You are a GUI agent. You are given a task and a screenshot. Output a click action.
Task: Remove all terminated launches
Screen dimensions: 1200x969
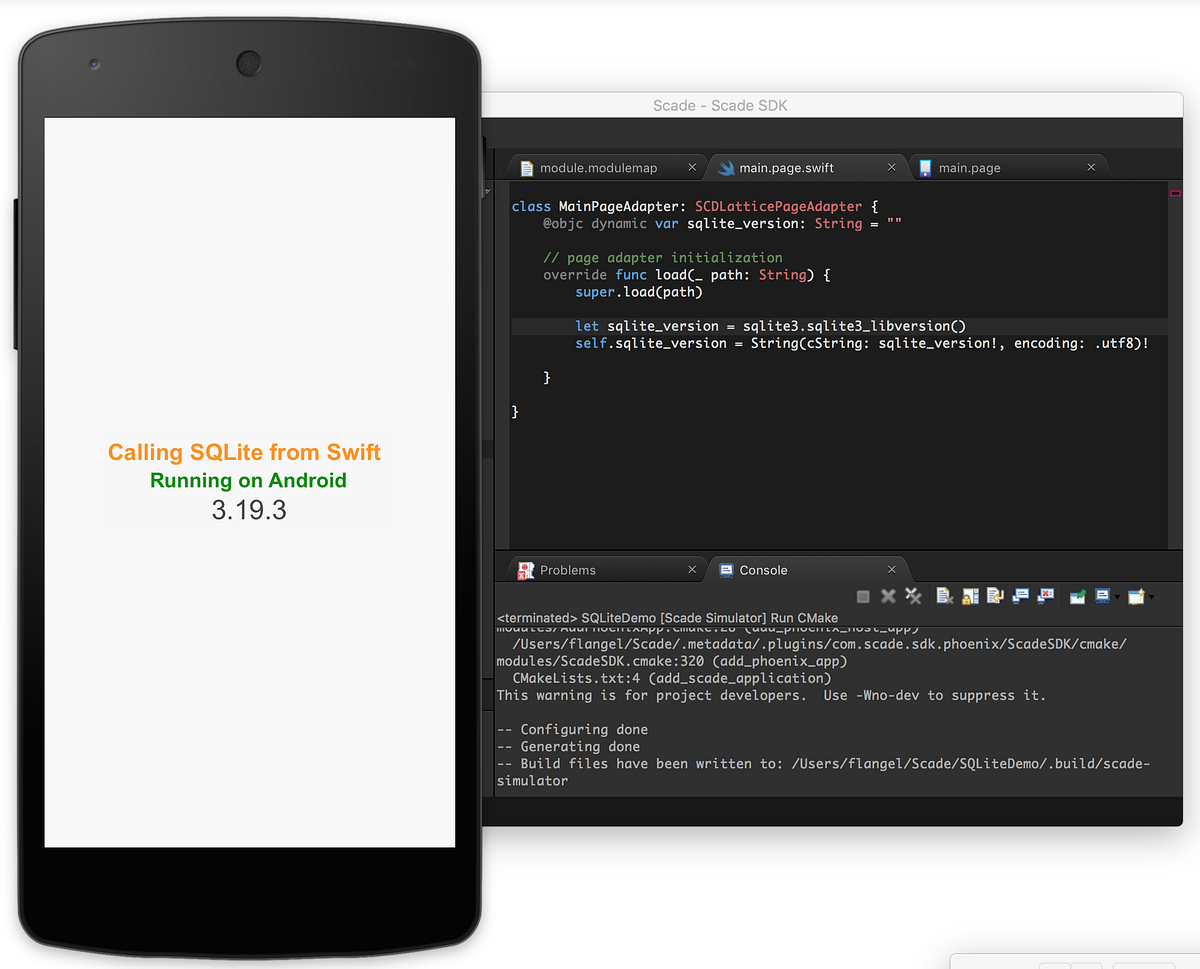tap(913, 596)
